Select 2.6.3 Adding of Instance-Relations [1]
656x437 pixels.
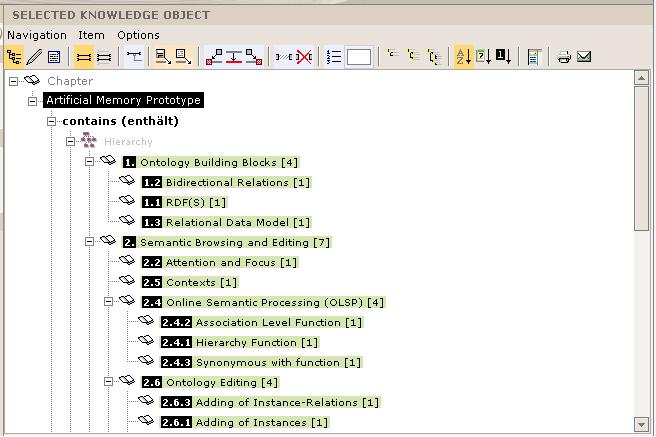[x=270, y=403]
